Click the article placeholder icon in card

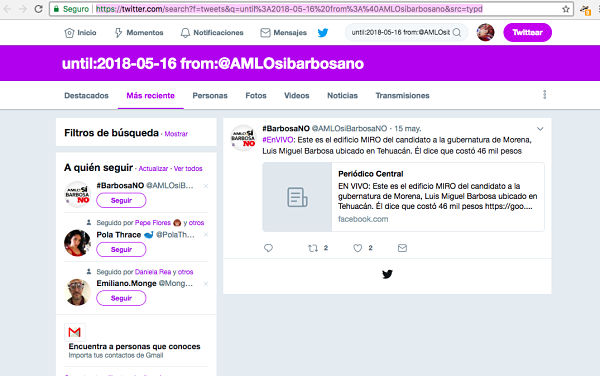click(x=297, y=197)
